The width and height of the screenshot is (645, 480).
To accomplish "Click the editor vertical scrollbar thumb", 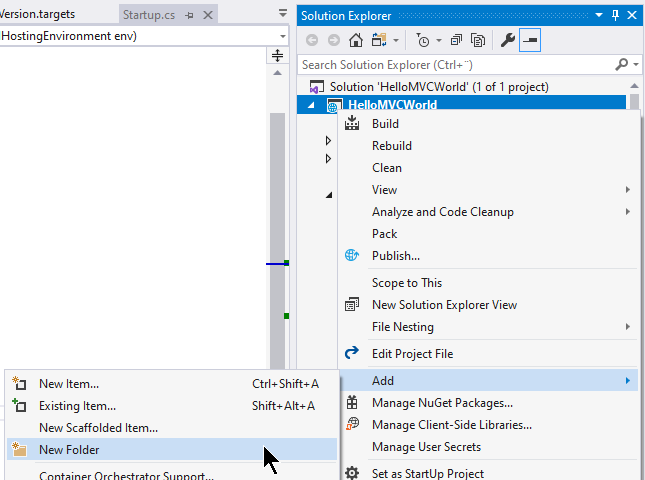I will point(277,241).
